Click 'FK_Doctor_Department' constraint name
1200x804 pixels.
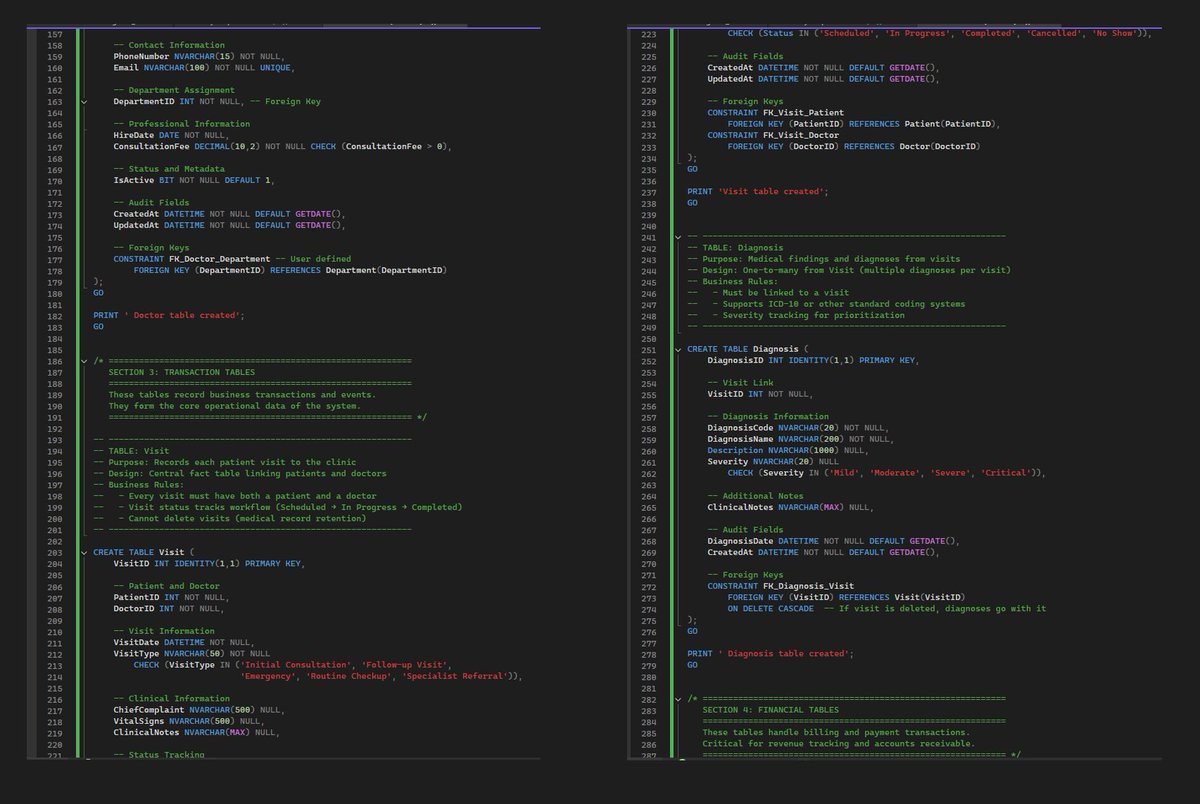point(220,260)
